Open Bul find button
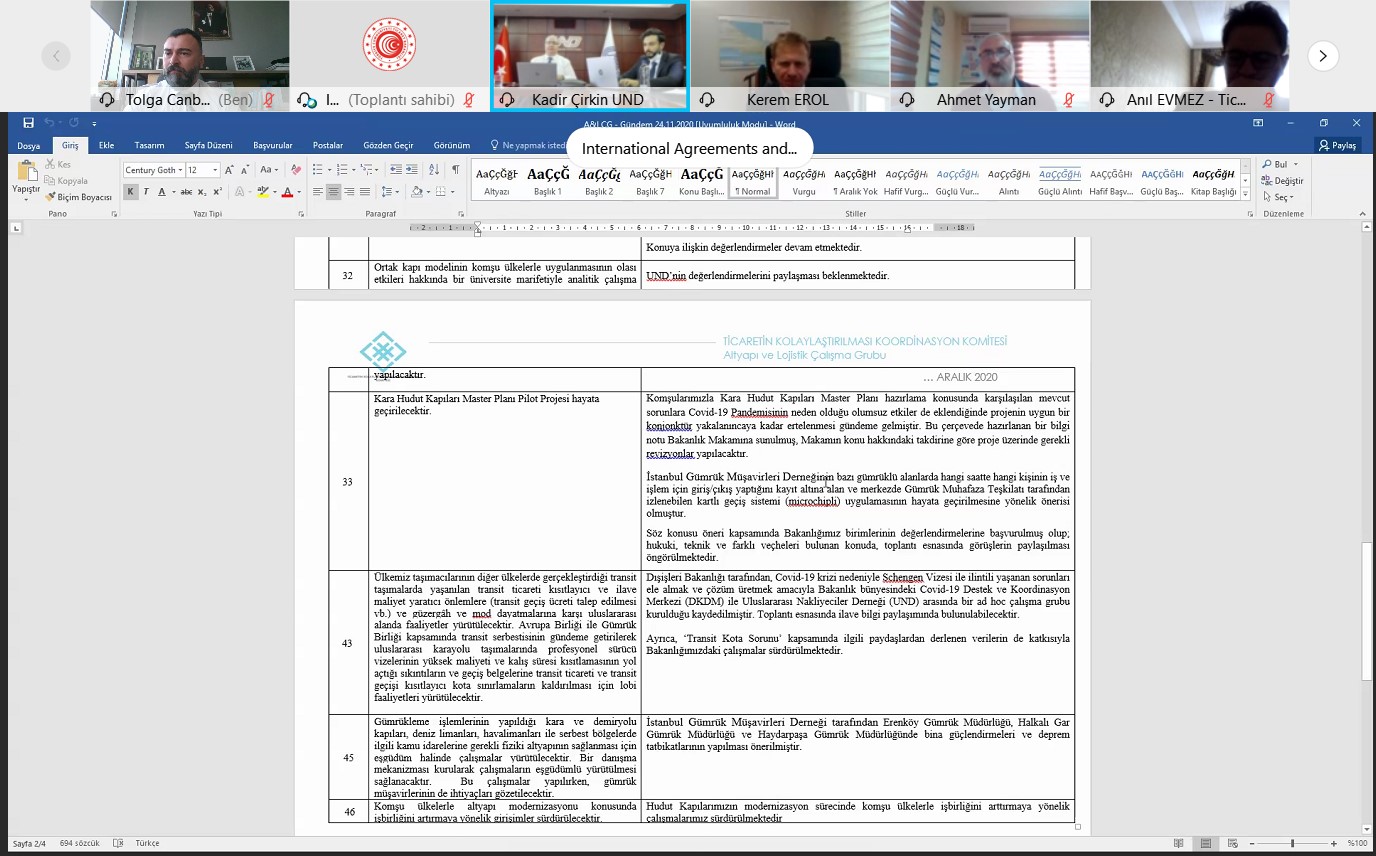This screenshot has width=1376, height=856. coord(1280,164)
